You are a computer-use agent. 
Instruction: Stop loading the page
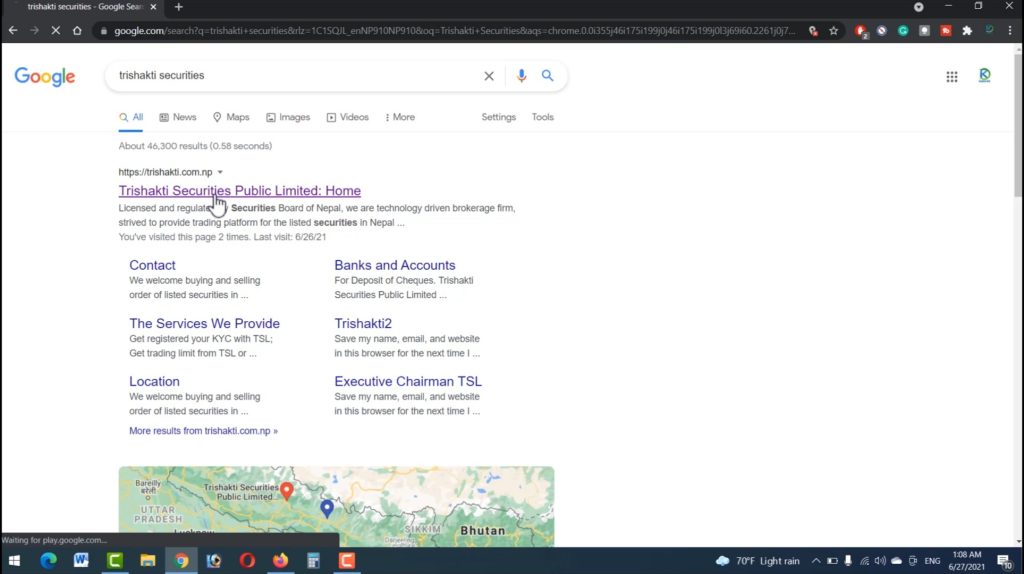coord(56,31)
